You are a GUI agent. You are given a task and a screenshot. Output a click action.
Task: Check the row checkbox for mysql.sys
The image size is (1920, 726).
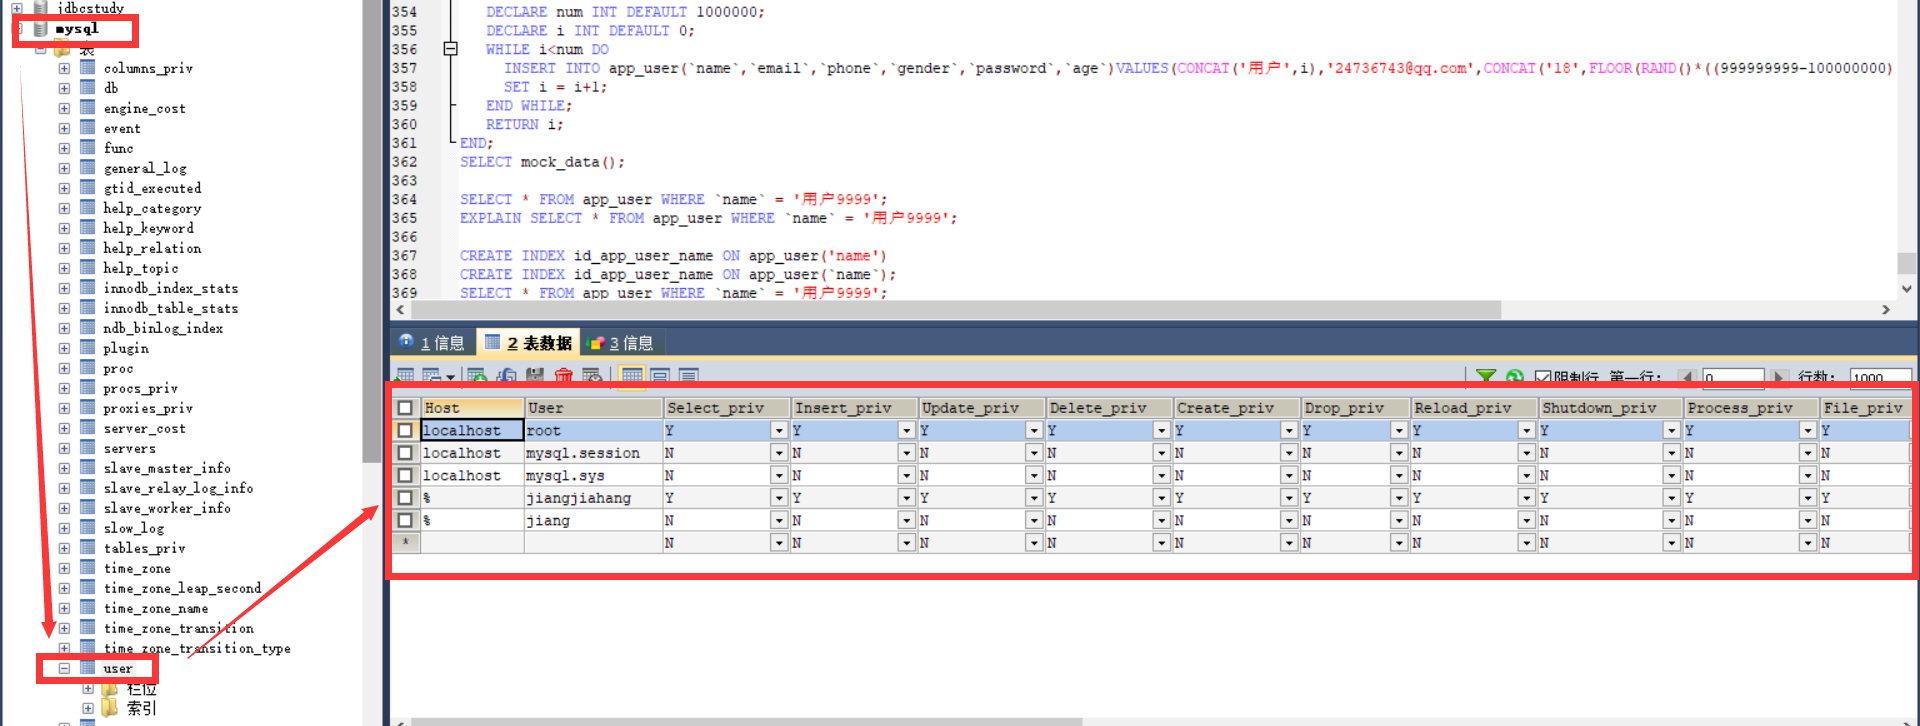(405, 475)
